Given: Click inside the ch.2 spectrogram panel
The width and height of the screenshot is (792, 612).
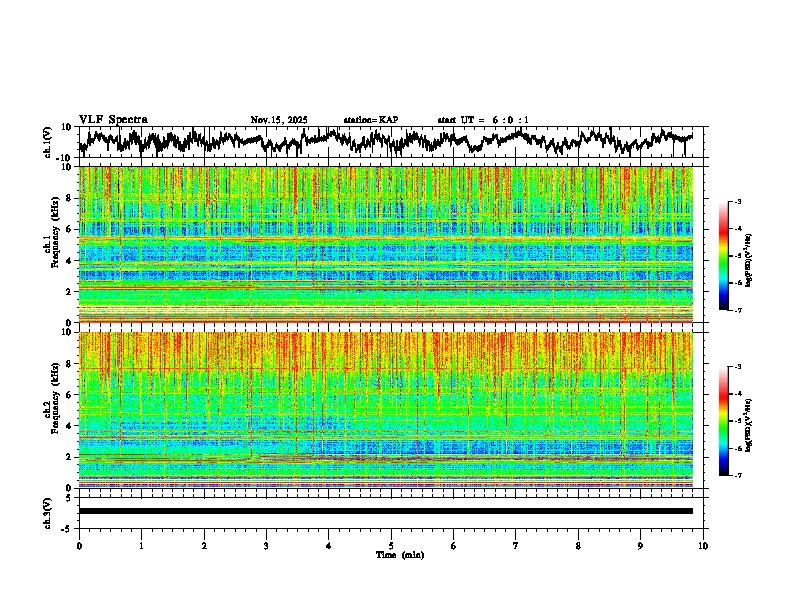Looking at the screenshot, I should [386, 410].
